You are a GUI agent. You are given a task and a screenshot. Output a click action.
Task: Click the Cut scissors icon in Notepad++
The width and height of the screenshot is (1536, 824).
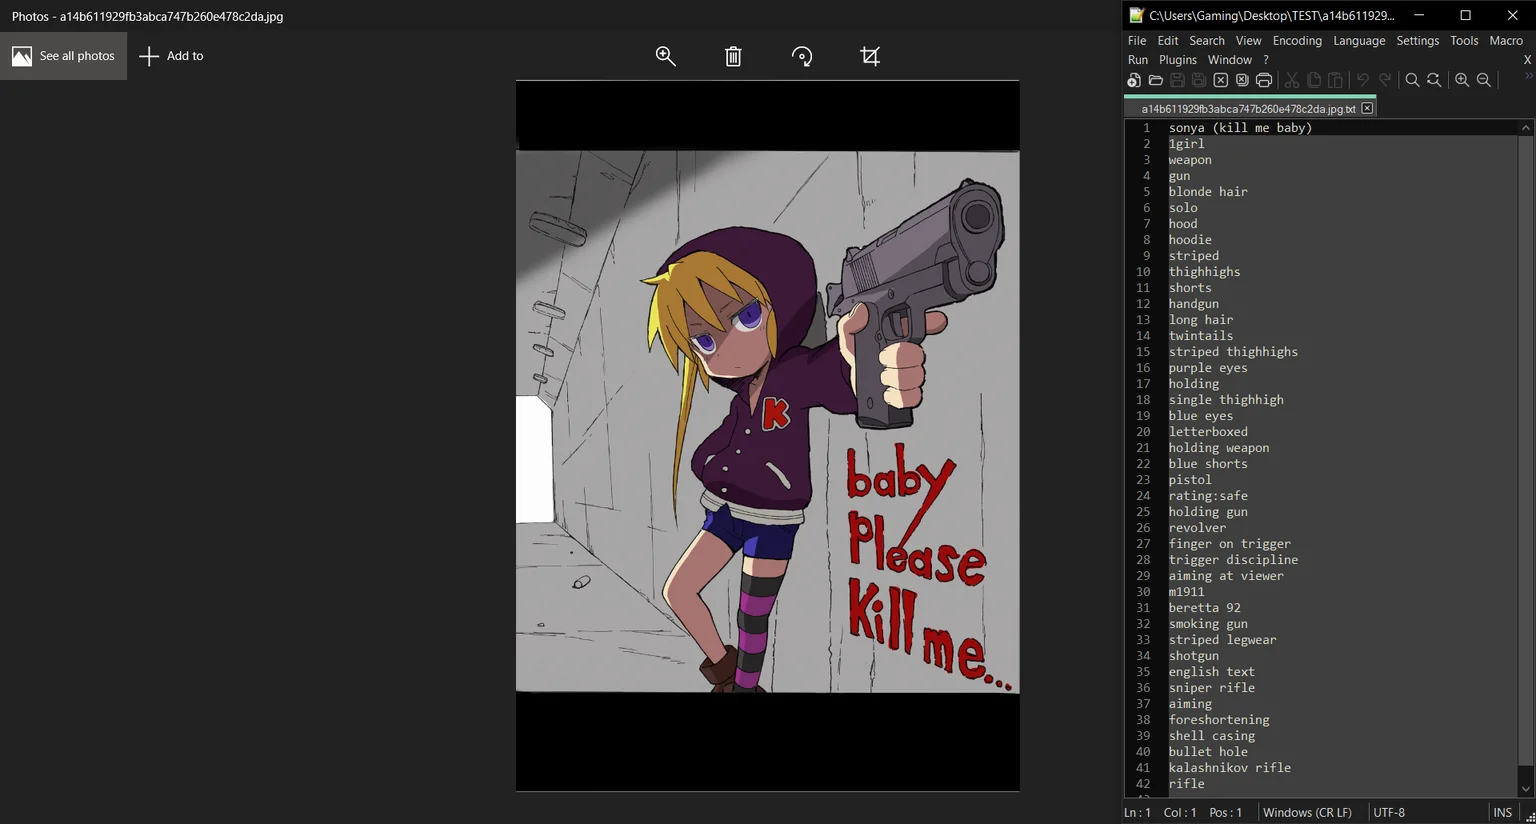pos(1292,80)
